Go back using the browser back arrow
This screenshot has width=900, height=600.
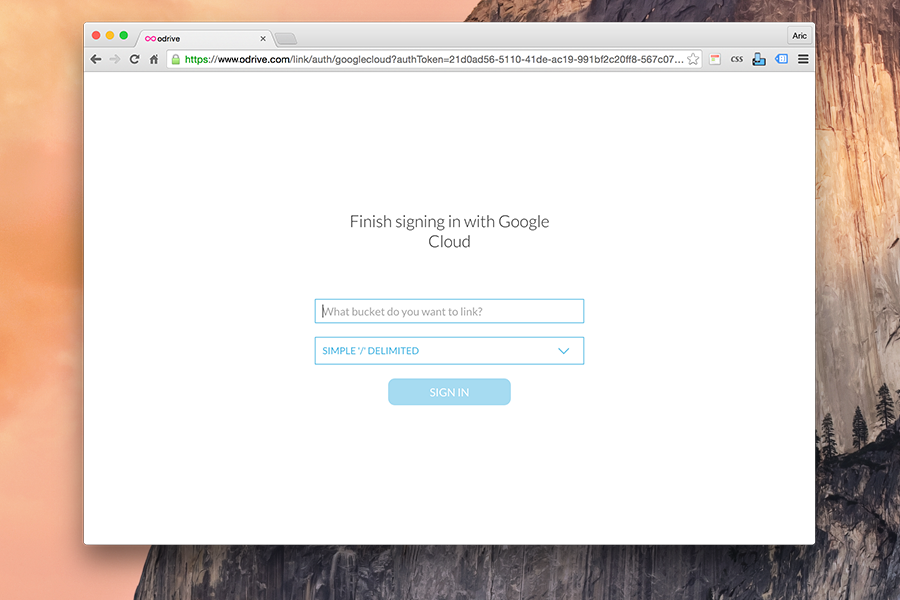tap(96, 59)
